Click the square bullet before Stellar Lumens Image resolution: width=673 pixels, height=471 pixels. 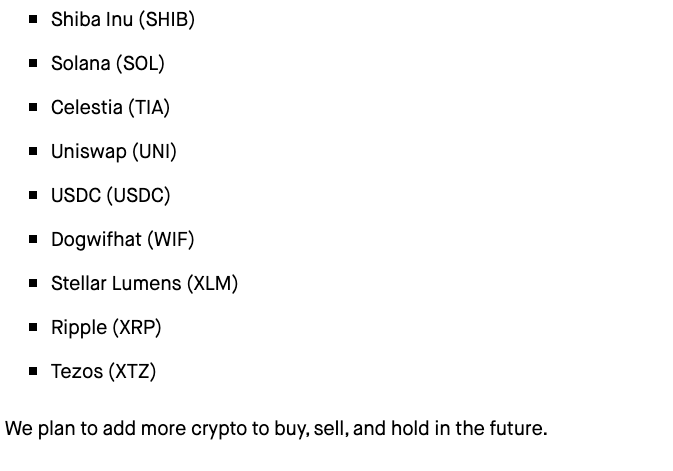point(34,283)
